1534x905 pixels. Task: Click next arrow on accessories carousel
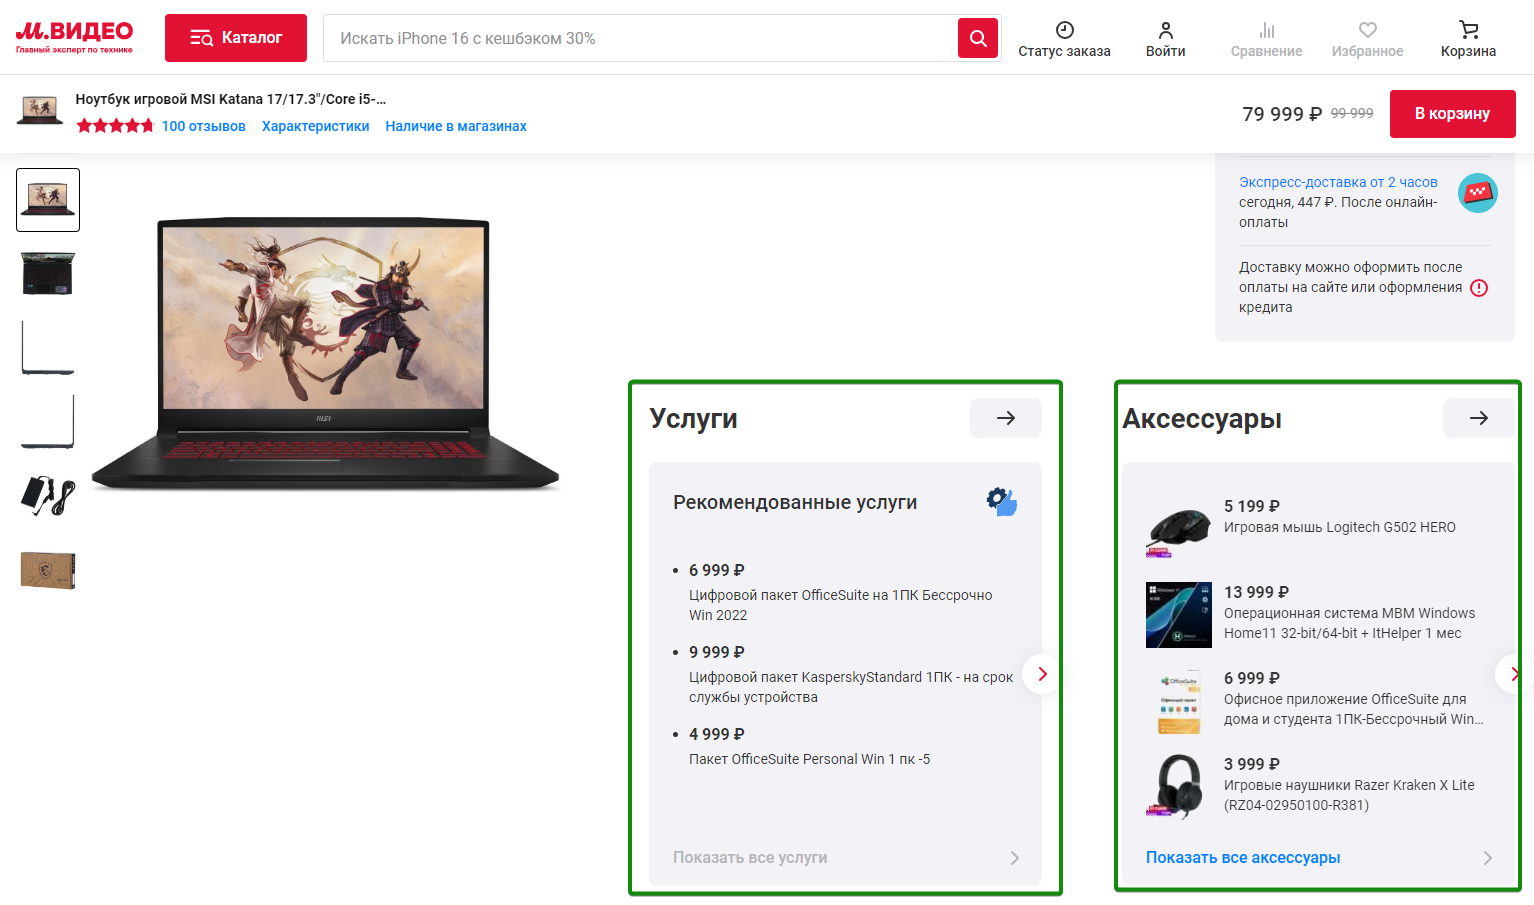pyautogui.click(x=1514, y=674)
